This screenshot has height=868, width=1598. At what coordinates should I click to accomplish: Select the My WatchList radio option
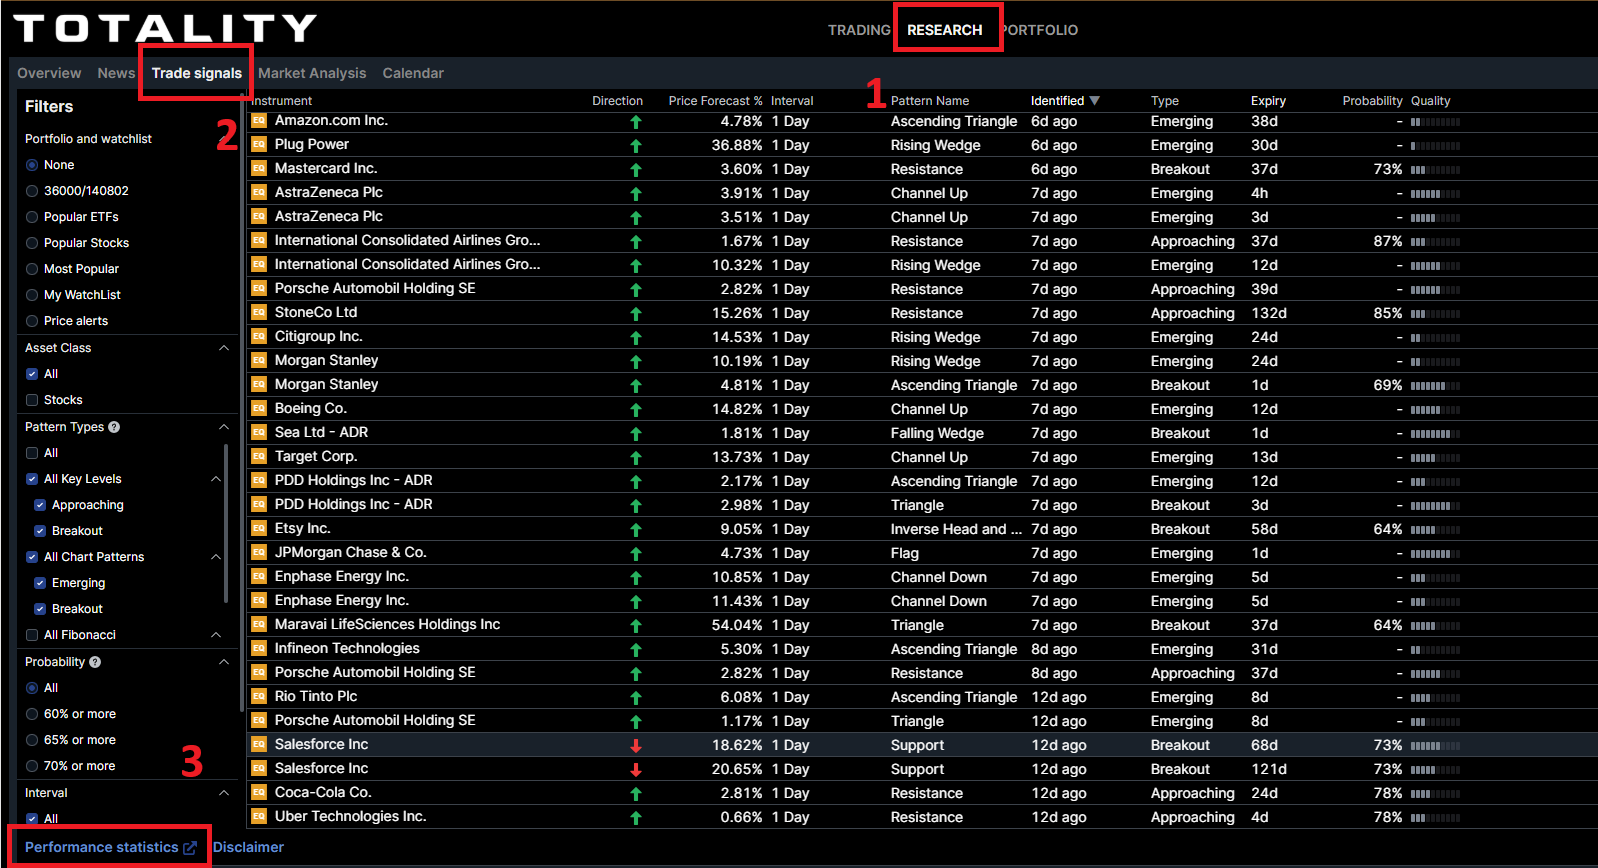coord(32,295)
